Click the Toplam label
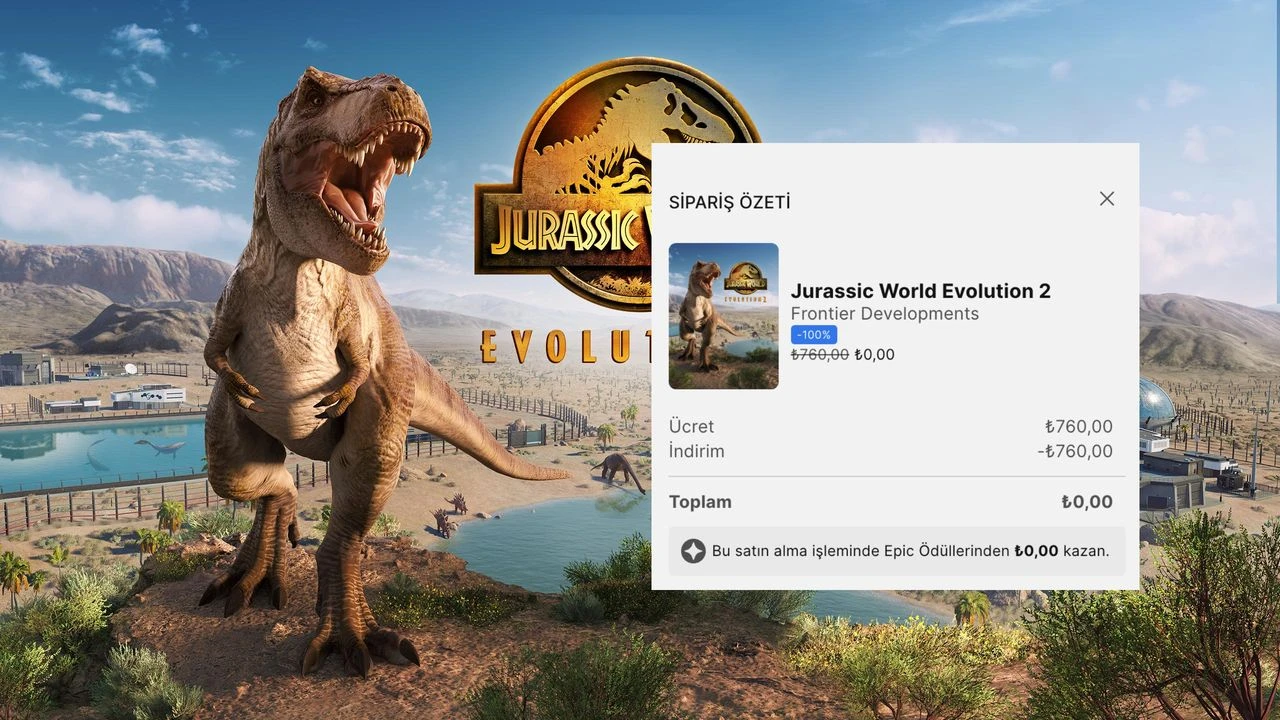This screenshot has width=1280, height=720. (700, 502)
